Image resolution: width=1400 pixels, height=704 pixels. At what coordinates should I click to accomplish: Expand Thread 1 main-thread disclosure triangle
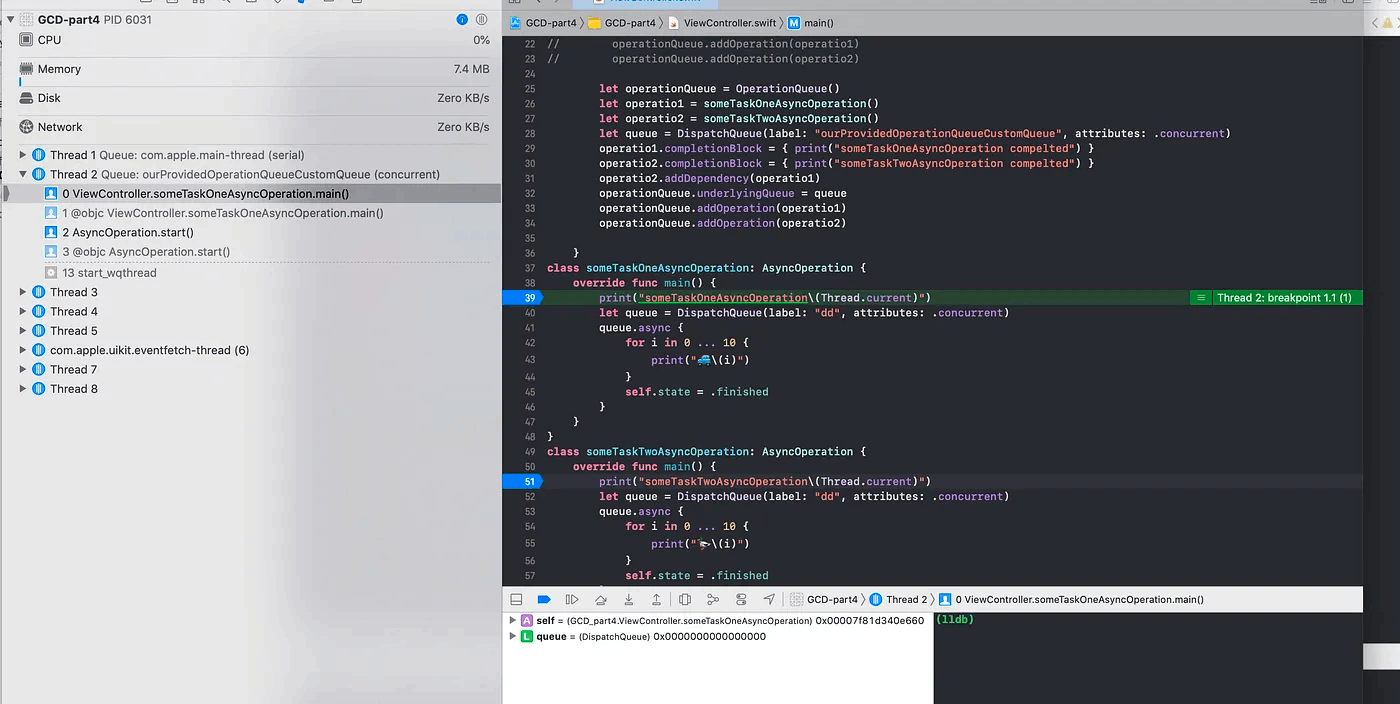pyautogui.click(x=23, y=155)
